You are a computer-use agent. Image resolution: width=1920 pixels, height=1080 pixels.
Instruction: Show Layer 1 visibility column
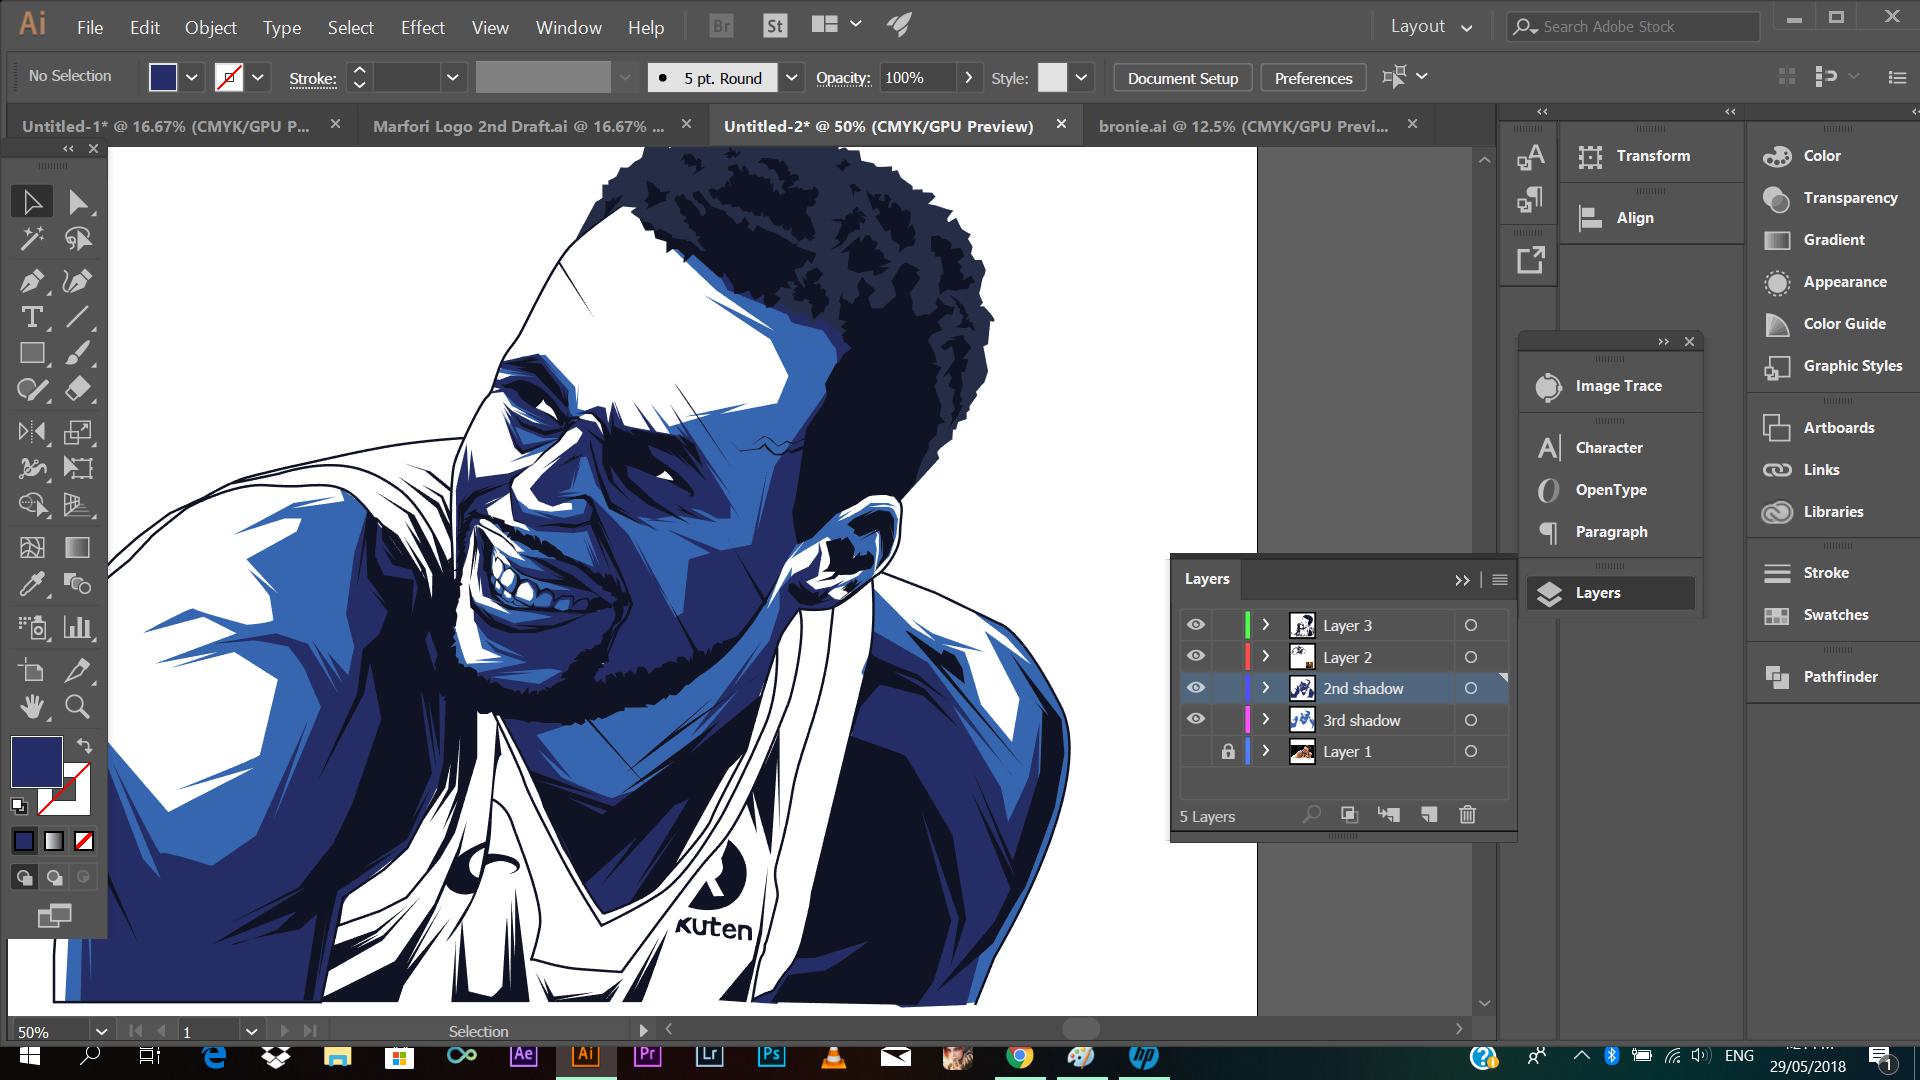1196,751
